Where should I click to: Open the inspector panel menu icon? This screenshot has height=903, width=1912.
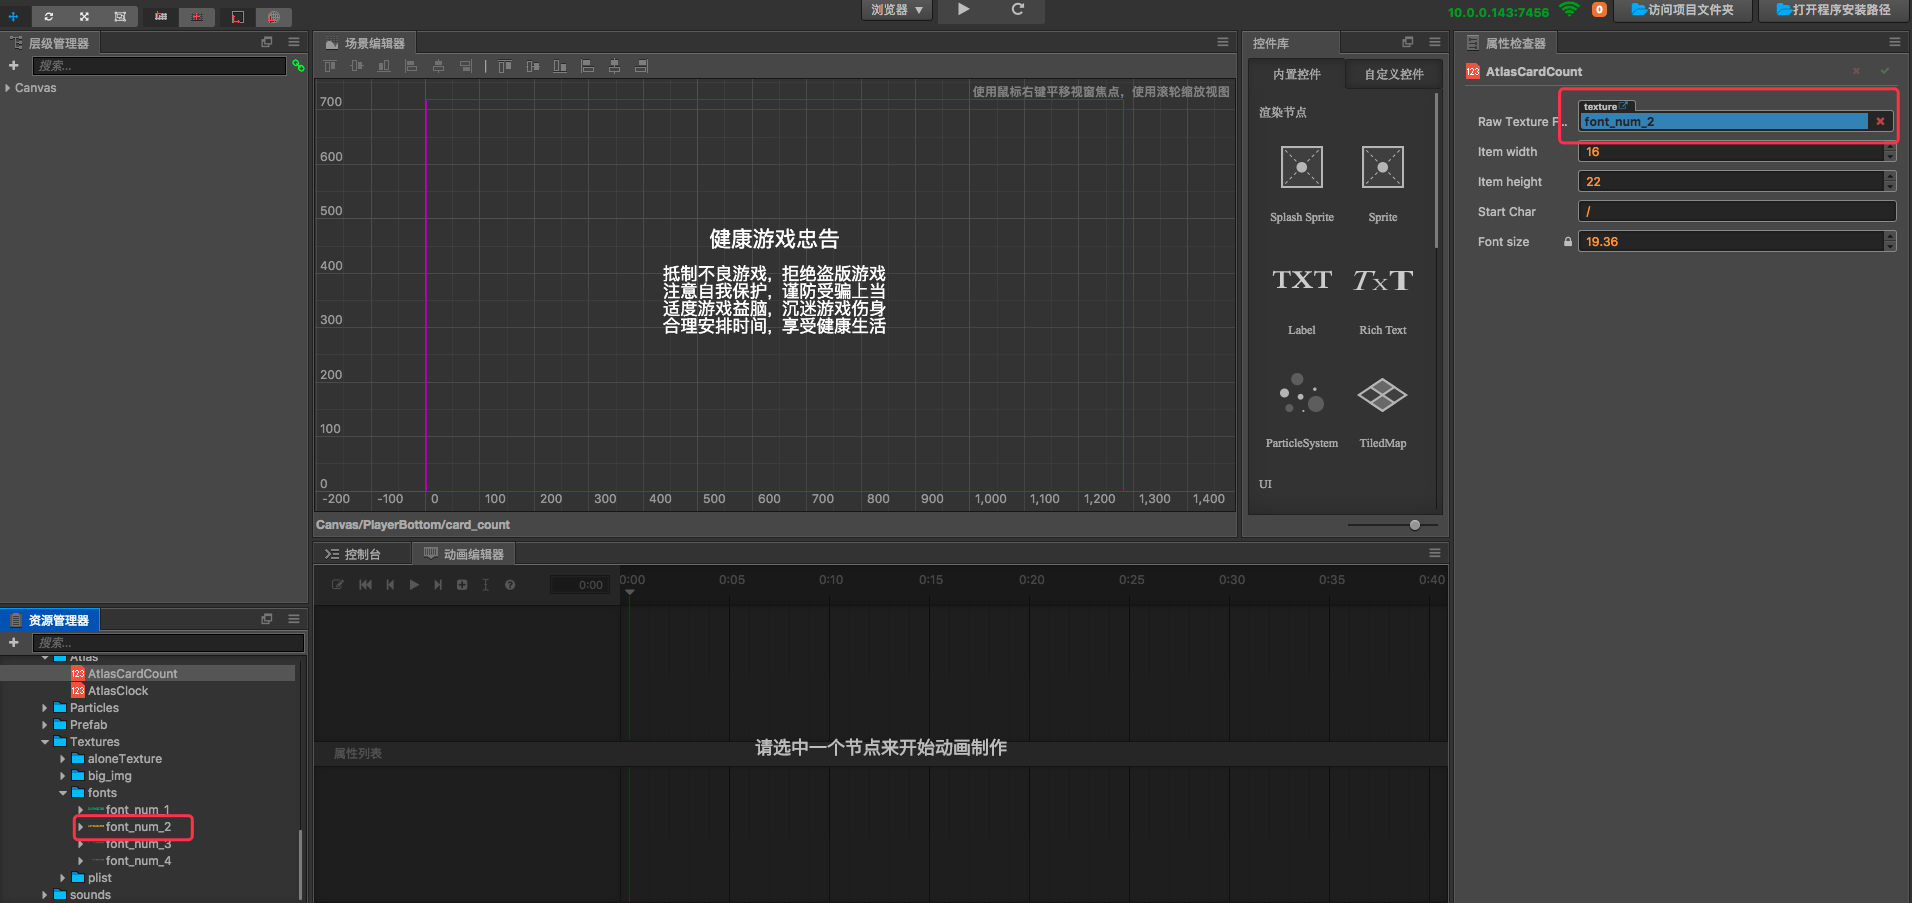[1895, 42]
